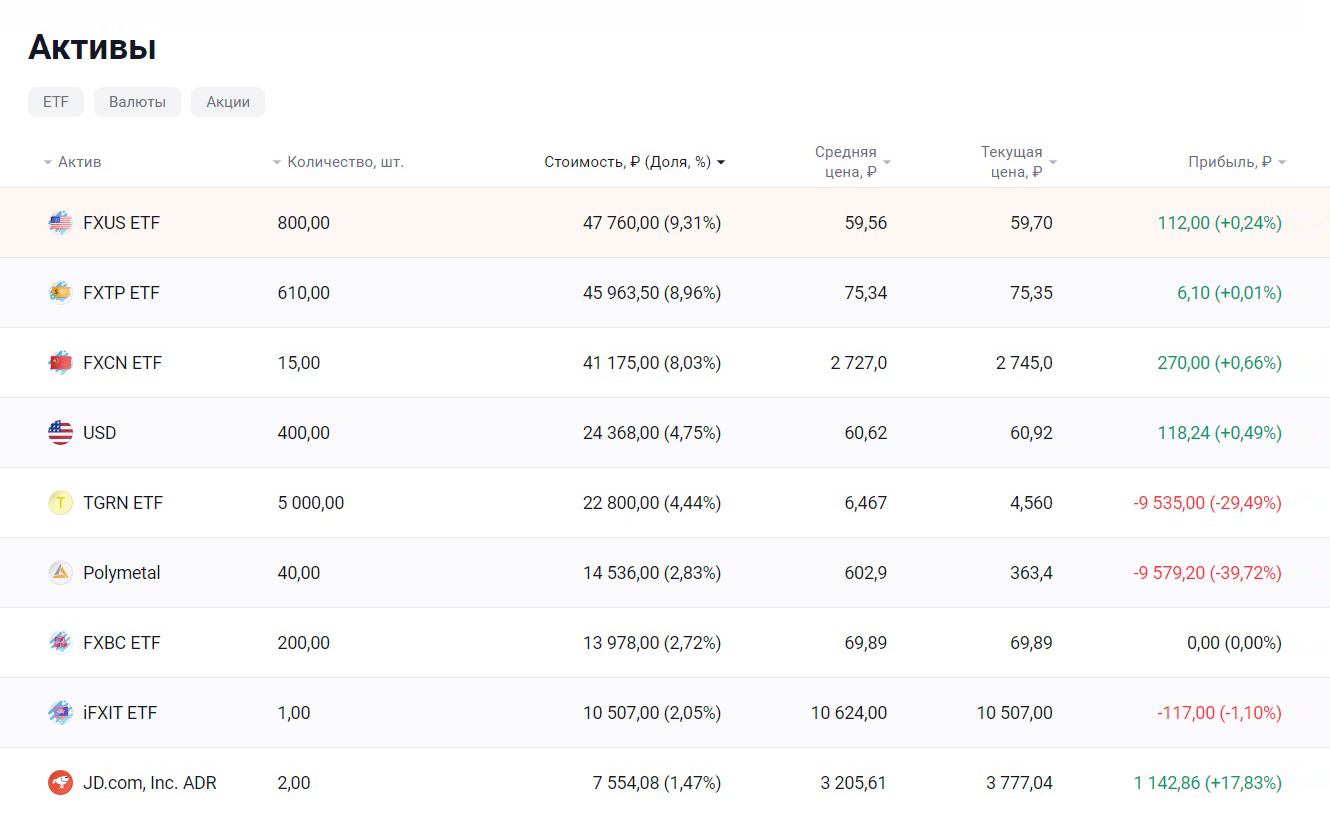
Task: Select the 800,00 quantity cell
Action: point(304,223)
